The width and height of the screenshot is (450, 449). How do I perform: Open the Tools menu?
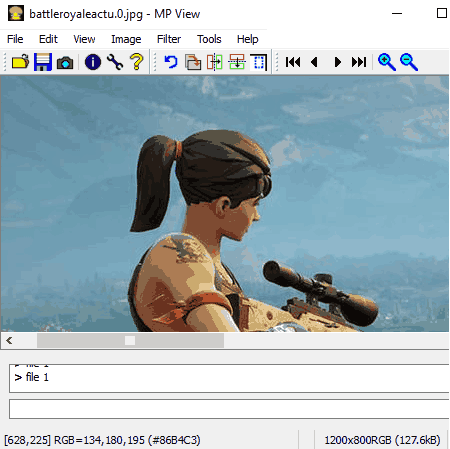pos(209,39)
